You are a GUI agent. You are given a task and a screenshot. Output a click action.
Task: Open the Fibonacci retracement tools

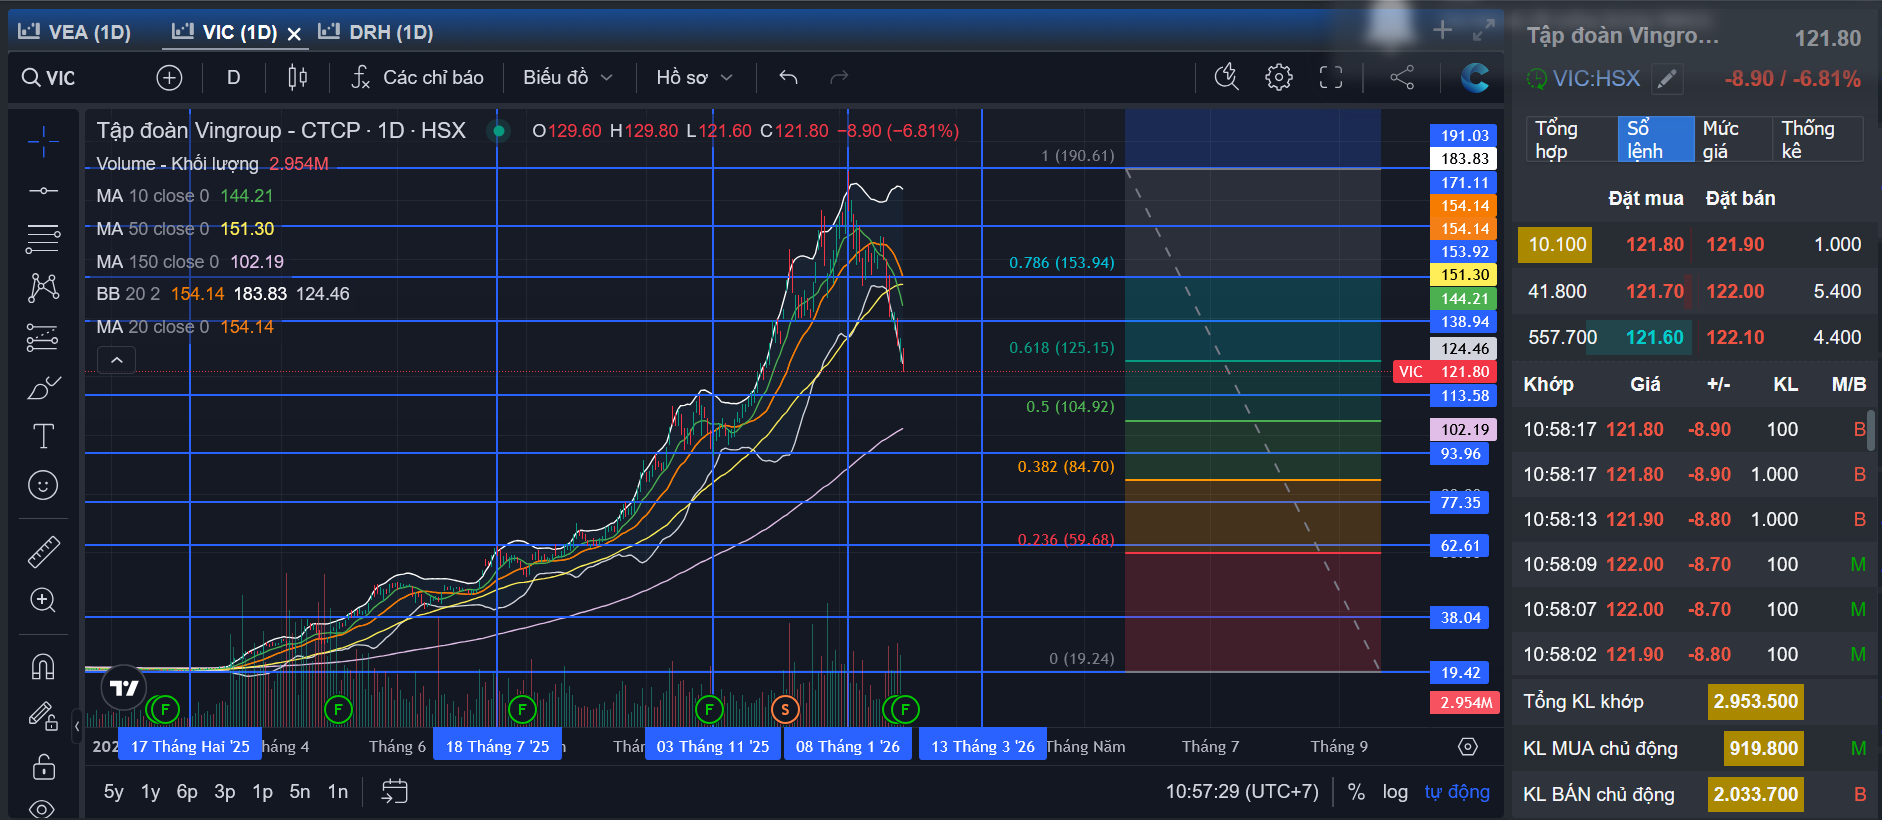click(x=42, y=238)
